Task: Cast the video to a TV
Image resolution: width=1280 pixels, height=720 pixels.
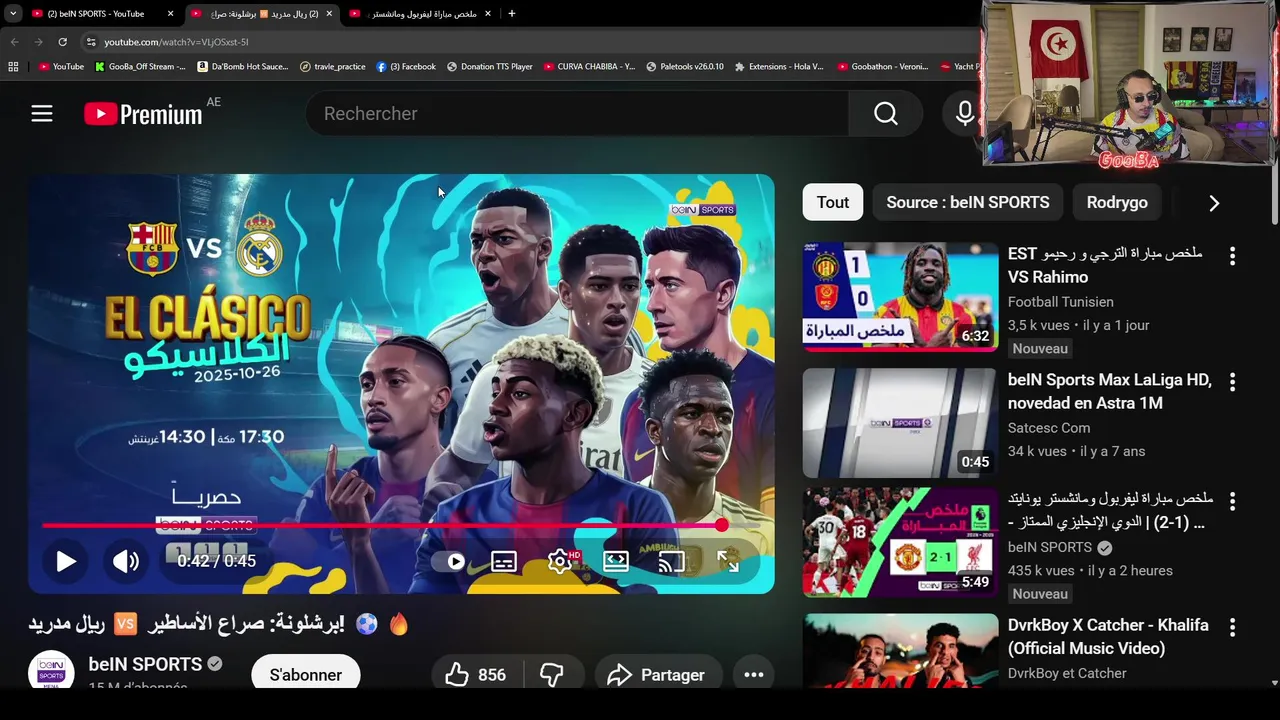Action: point(671,562)
